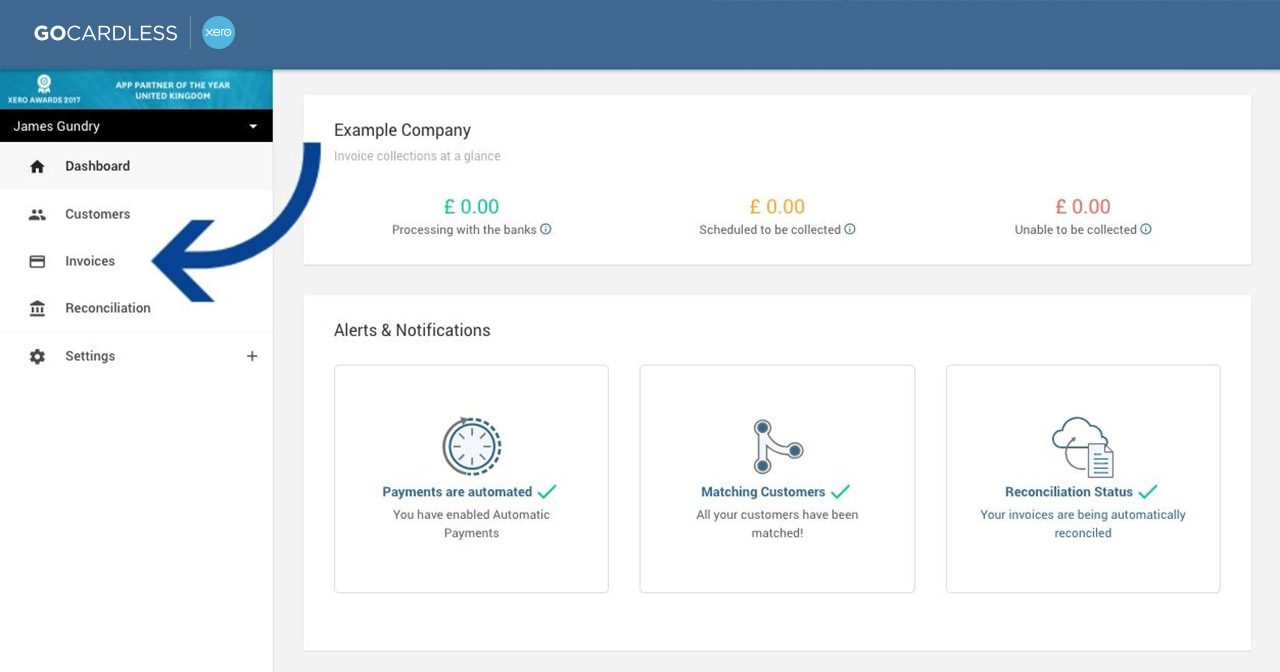Click checkmark next to Payments are automated
Viewport: 1280px width, 672px height.
[547, 491]
